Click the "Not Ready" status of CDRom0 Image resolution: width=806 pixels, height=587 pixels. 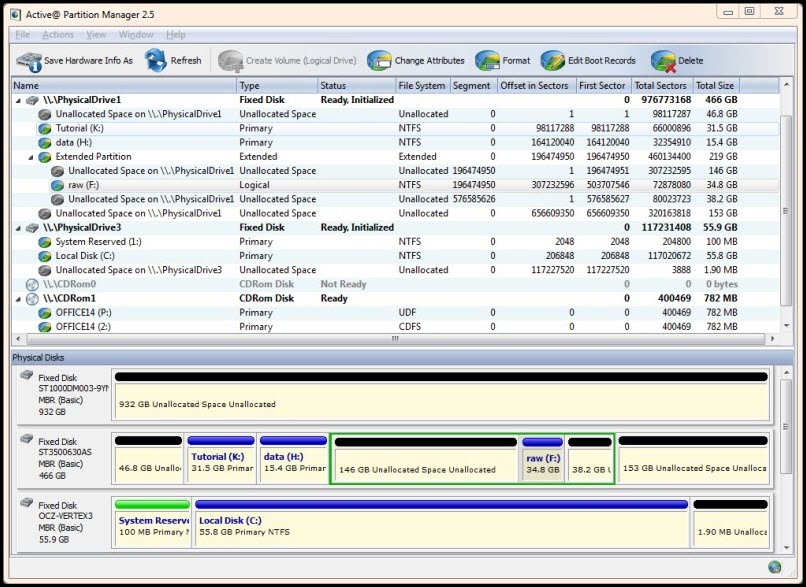coord(343,284)
